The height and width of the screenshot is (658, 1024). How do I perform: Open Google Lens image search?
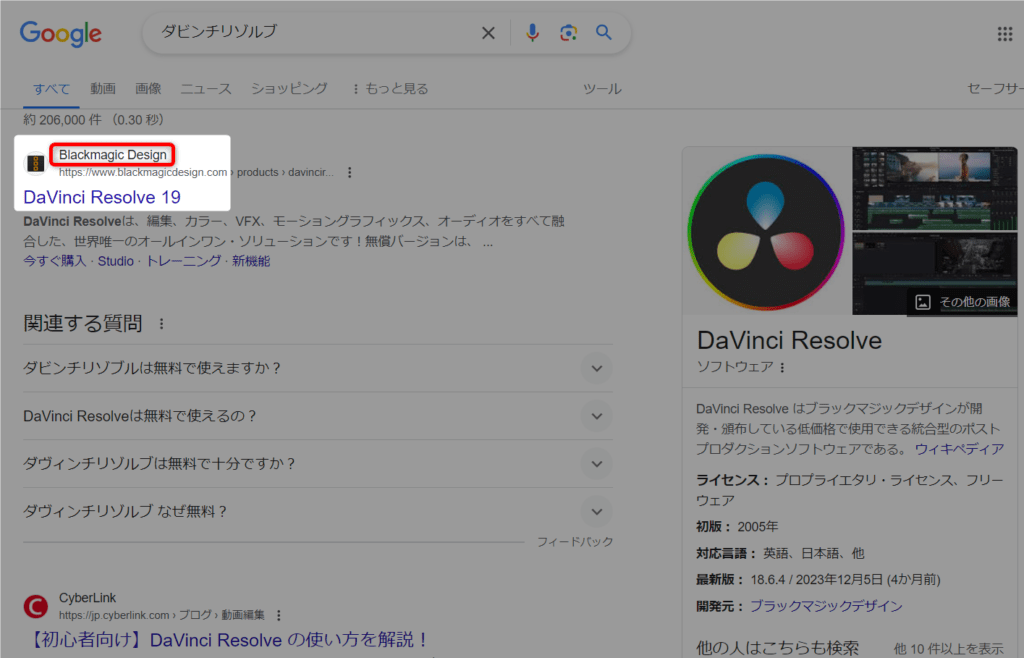click(568, 33)
